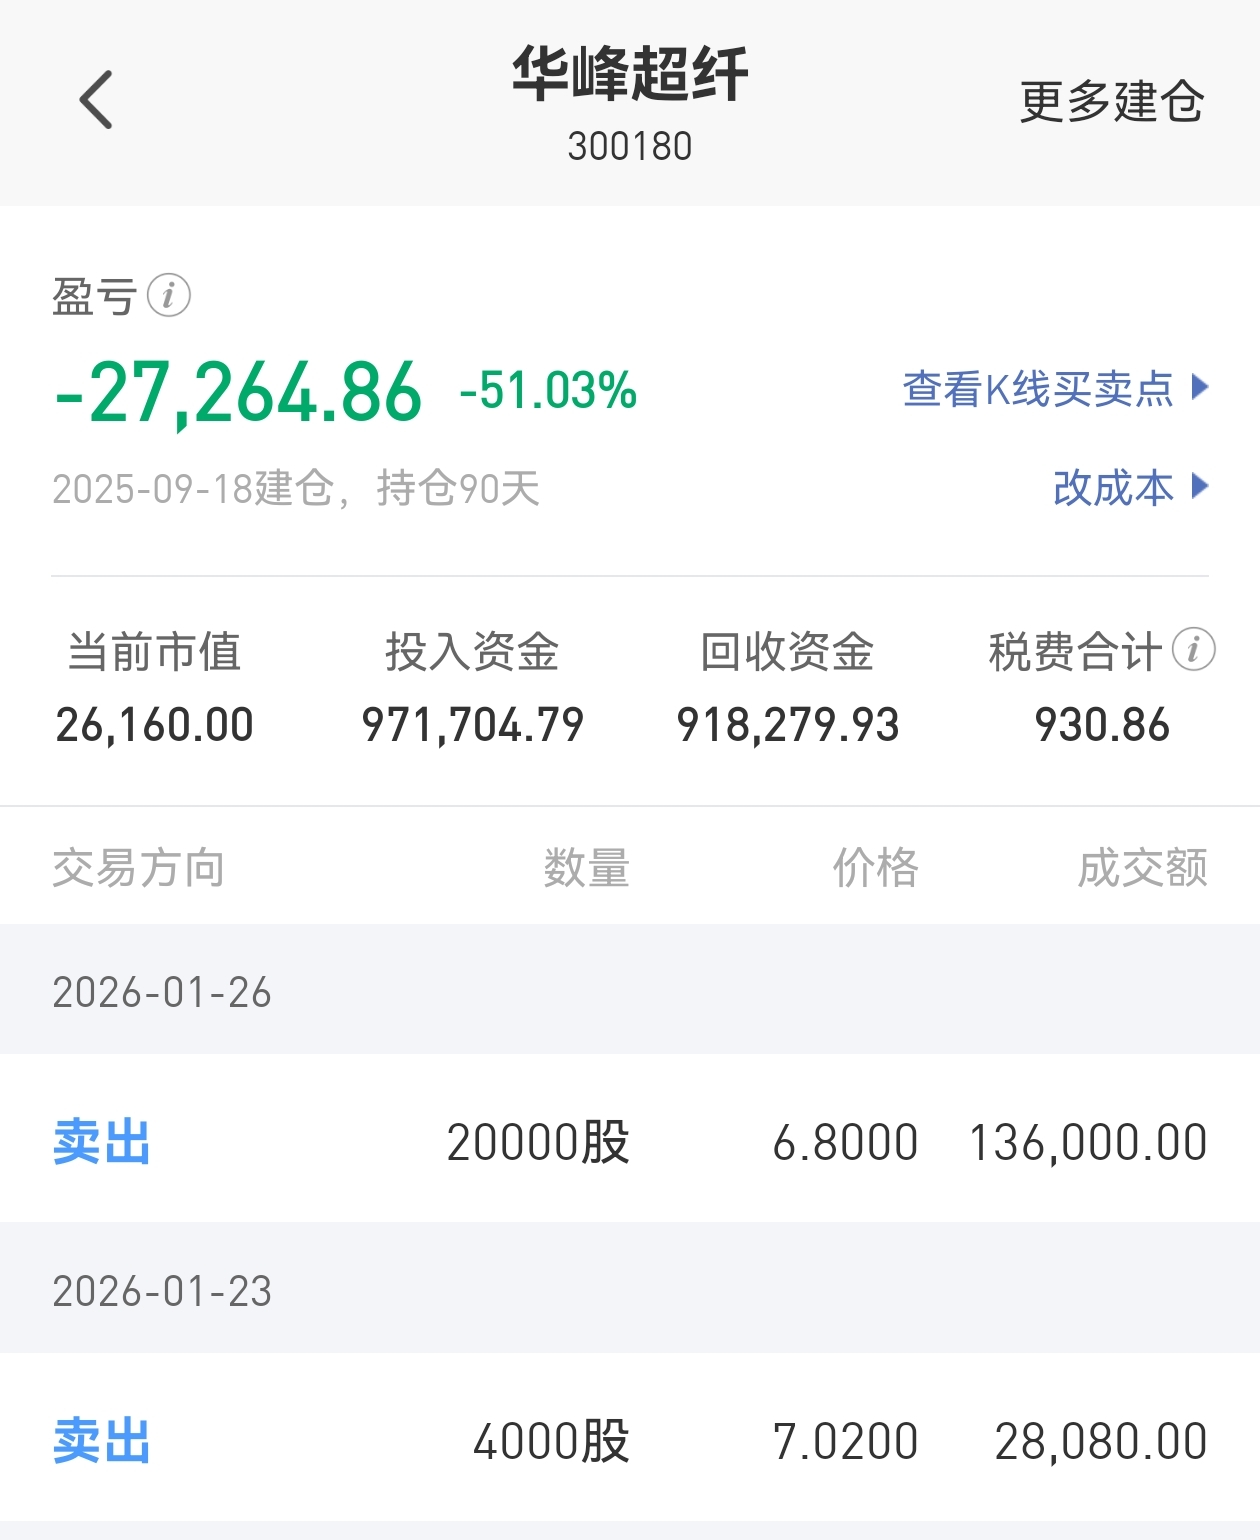The width and height of the screenshot is (1260, 1540).
Task: Tap the back arrow icon
Action: (x=96, y=100)
